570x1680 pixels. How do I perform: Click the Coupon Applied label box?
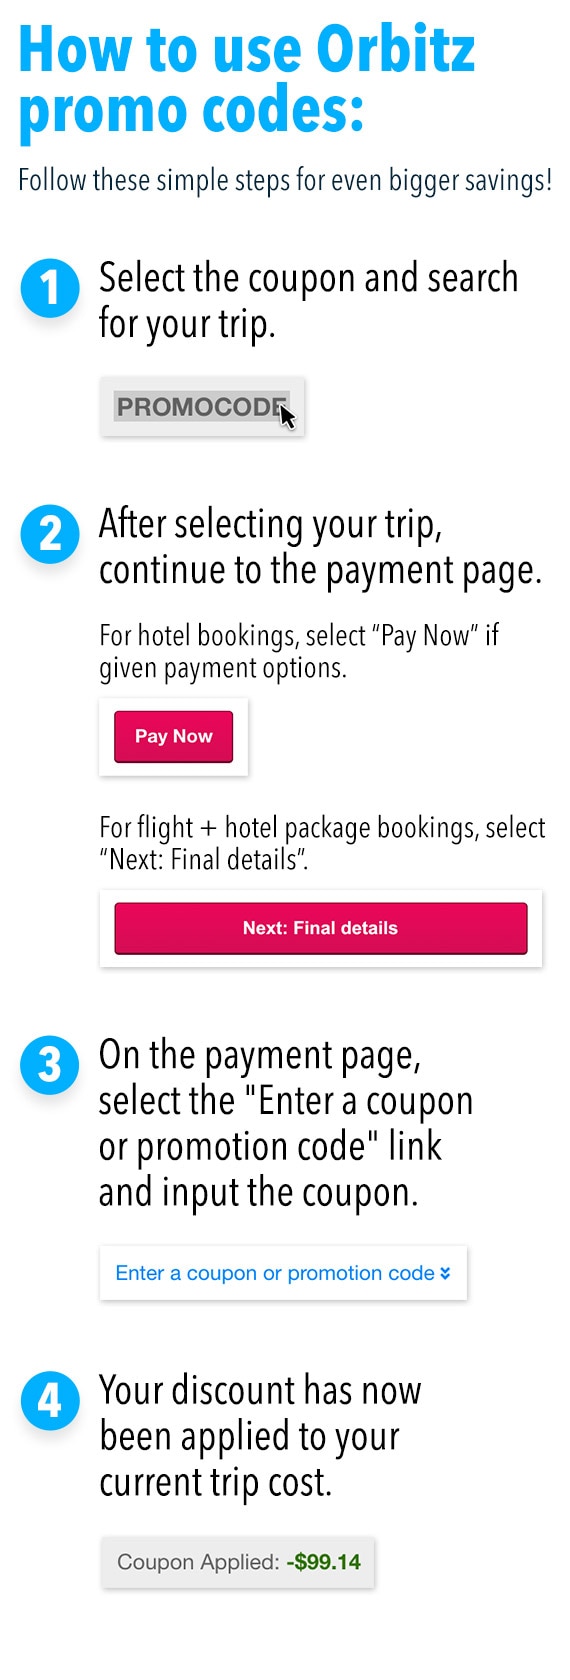click(238, 1562)
